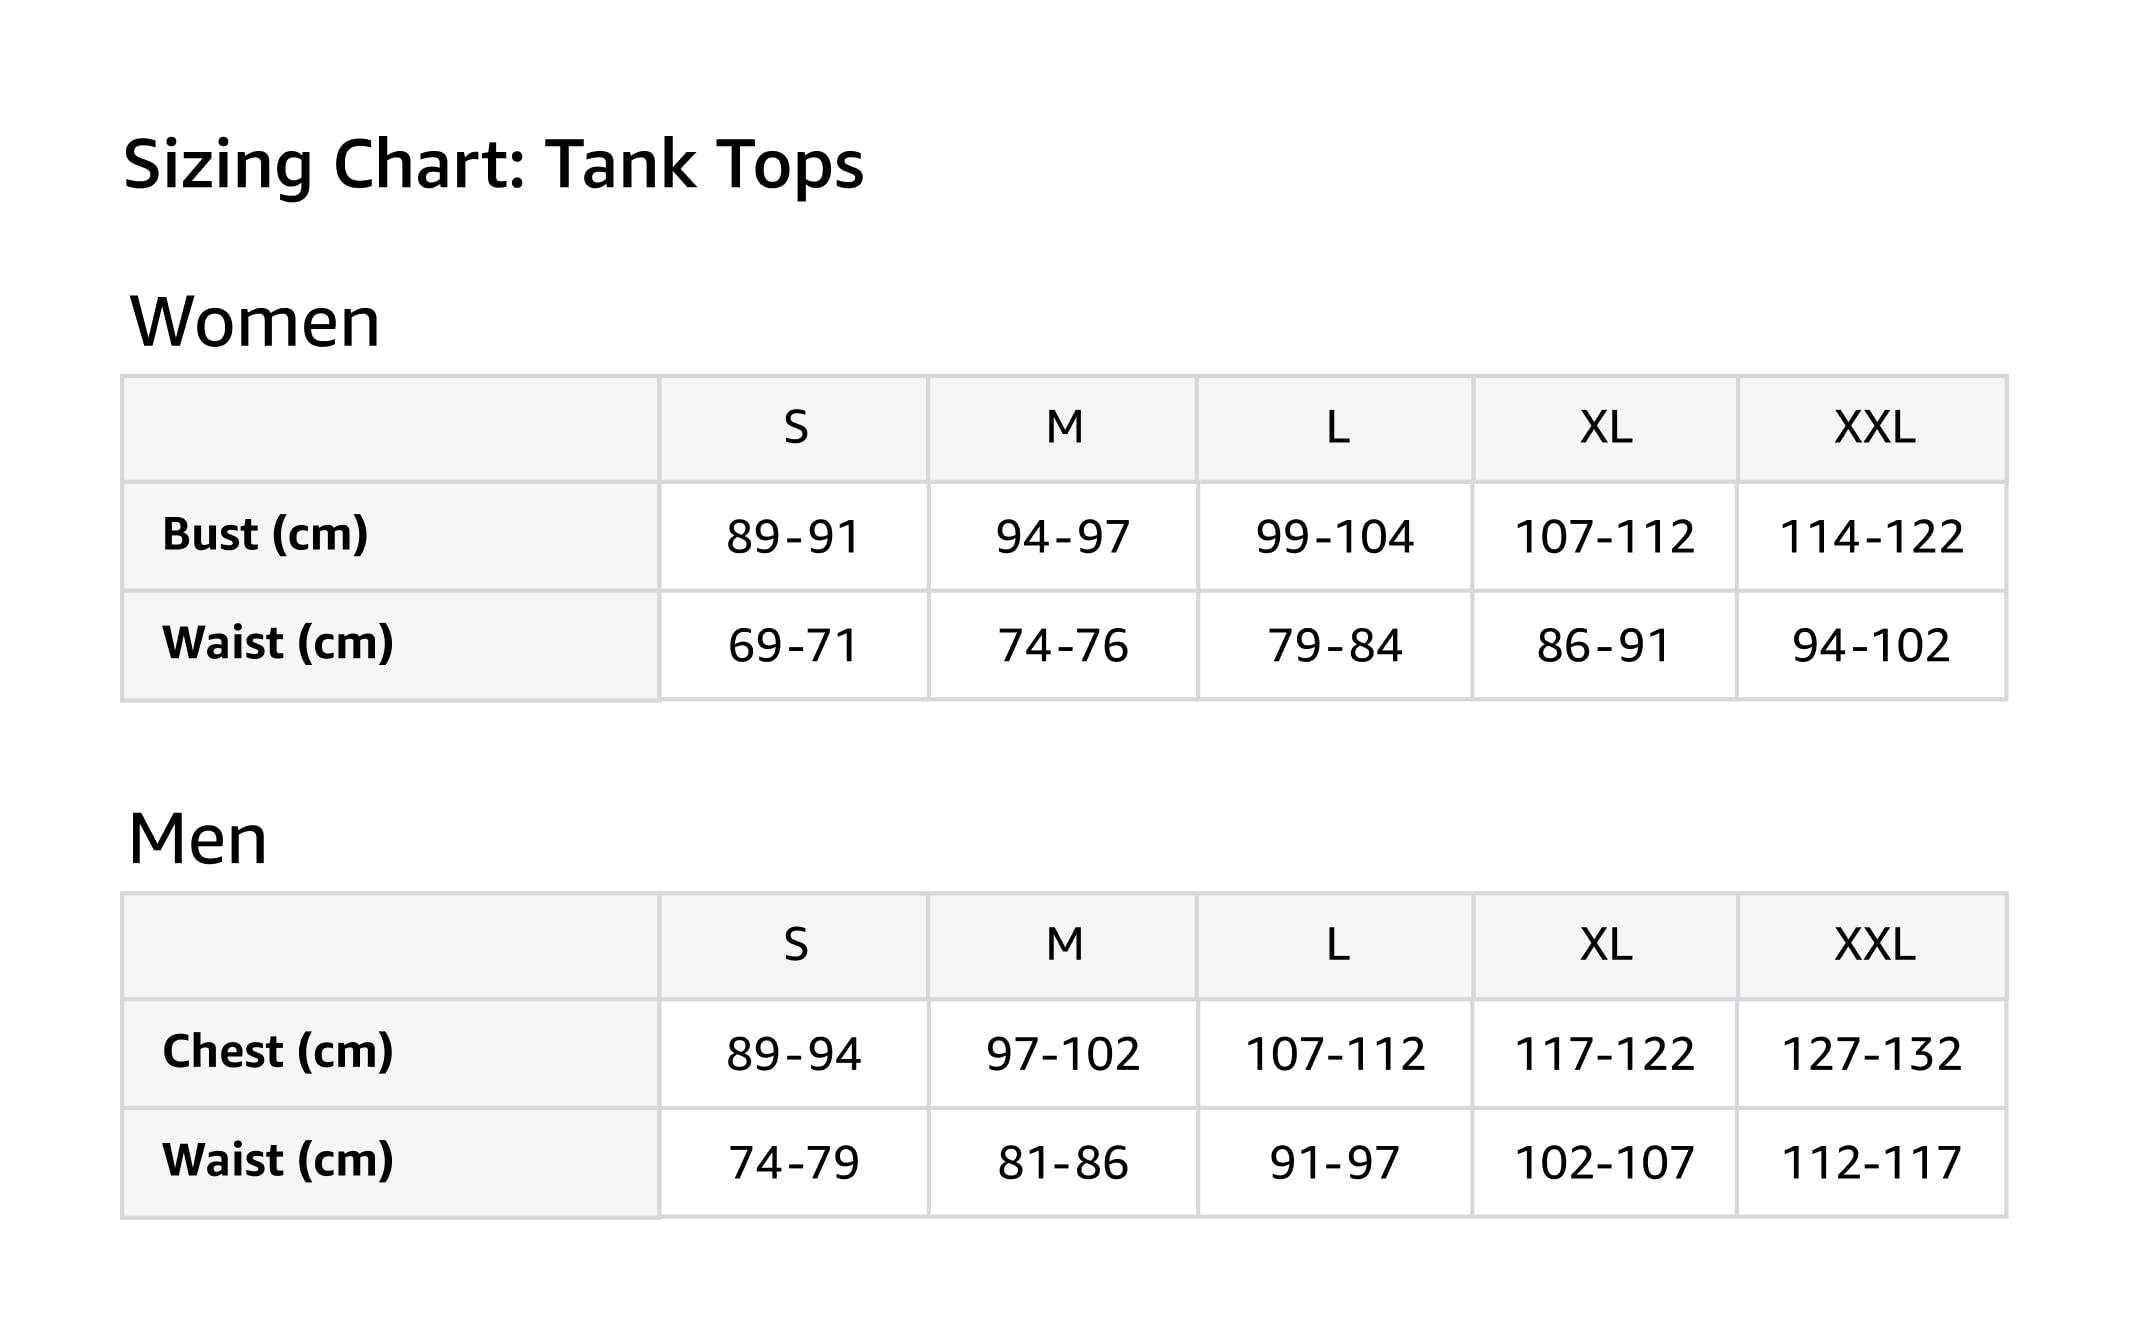Select the Women's table XXL column header
This screenshot has width=2133, height=1339.
coord(1874,428)
